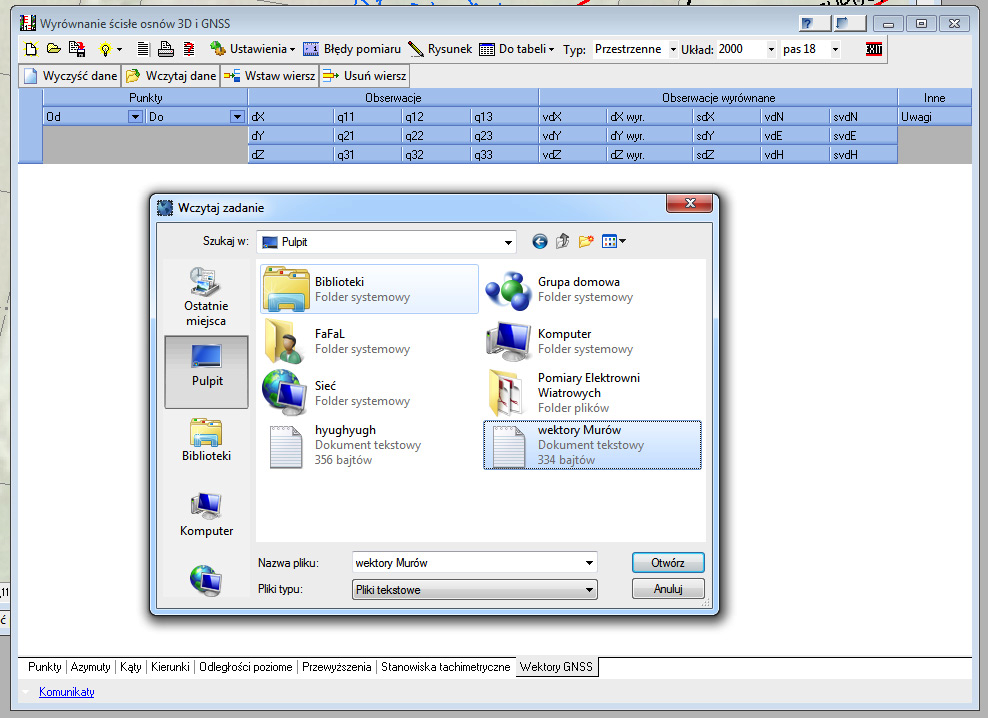
Task: Click the new document icon in the toolbar
Action: [x=31, y=49]
